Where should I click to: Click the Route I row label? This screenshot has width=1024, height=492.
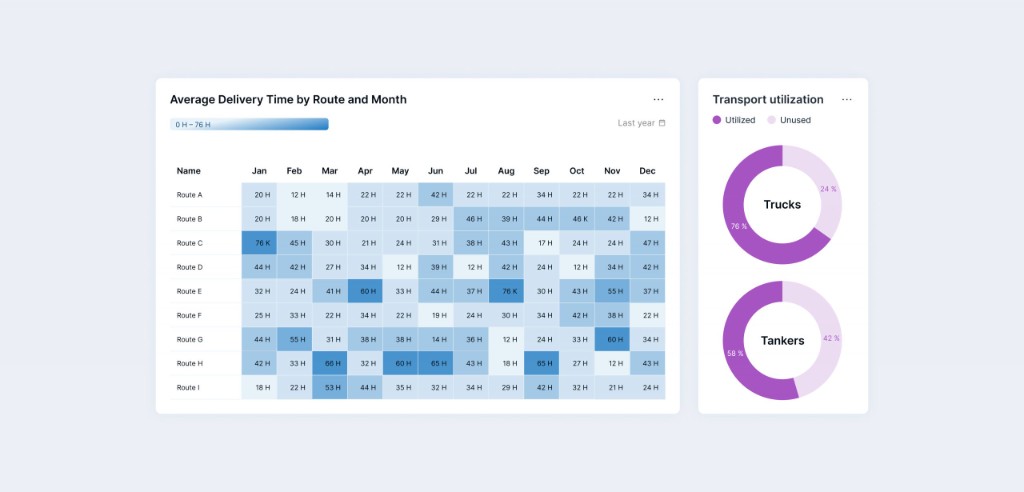(189, 387)
